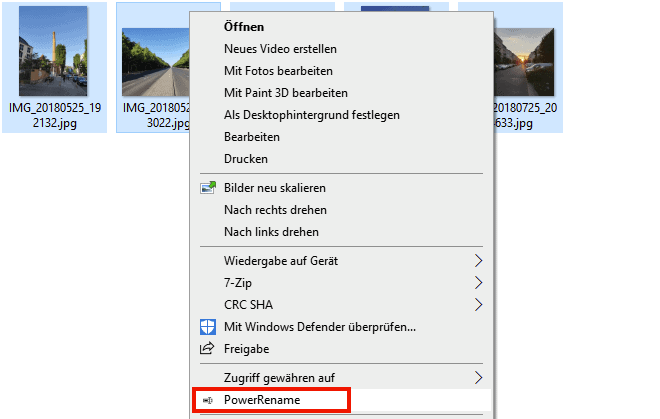
Task: Expand the 7-Zip submenu arrow
Action: pyautogui.click(x=478, y=283)
